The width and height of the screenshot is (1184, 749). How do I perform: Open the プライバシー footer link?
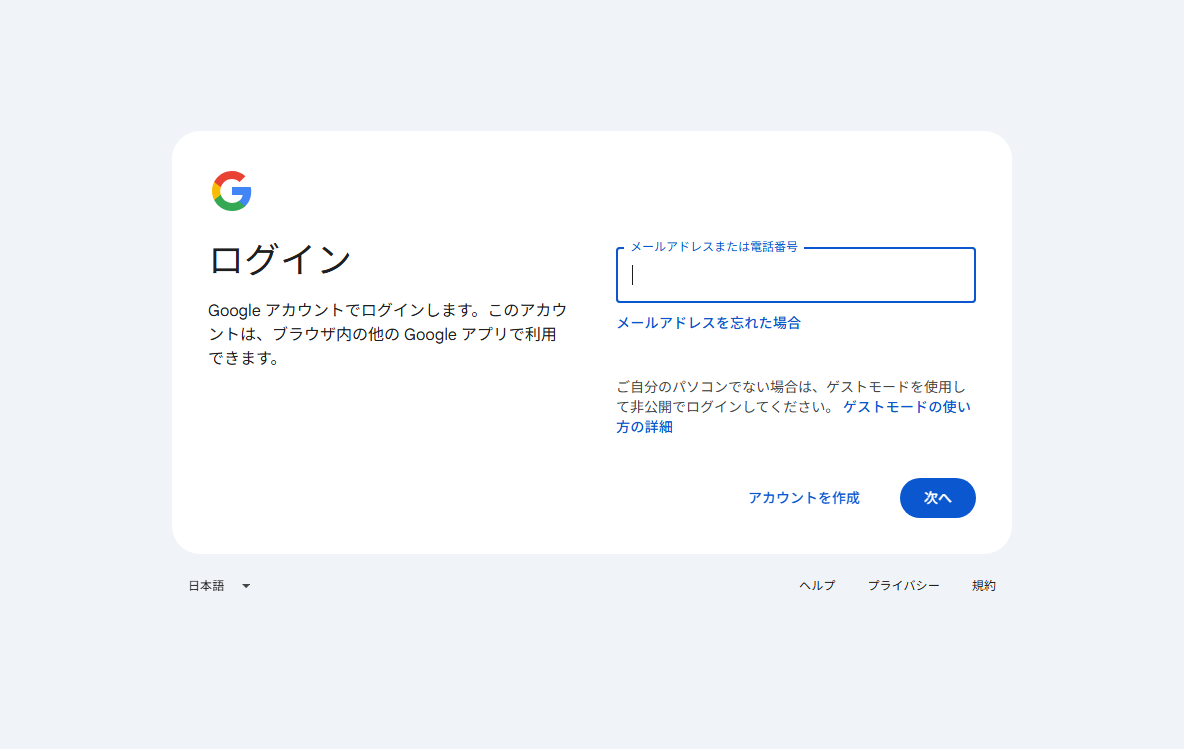pyautogui.click(x=903, y=586)
